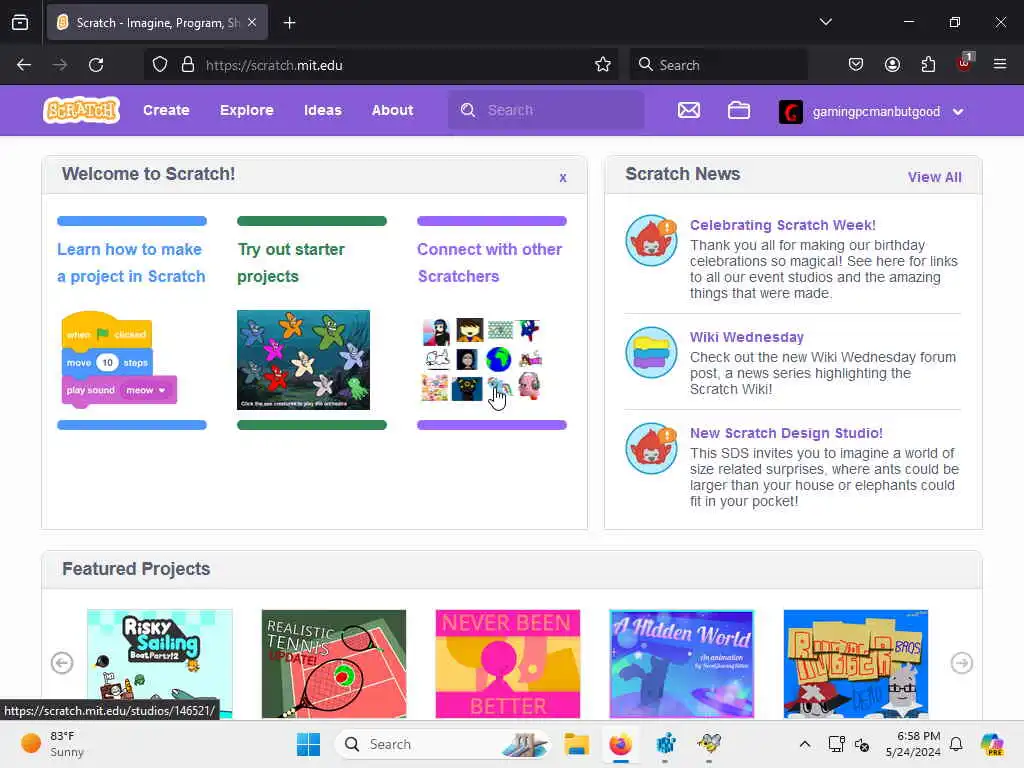Viewport: 1024px width, 768px height.
Task: Open the weather widget showing 83°F Sunny
Action: click(52, 744)
